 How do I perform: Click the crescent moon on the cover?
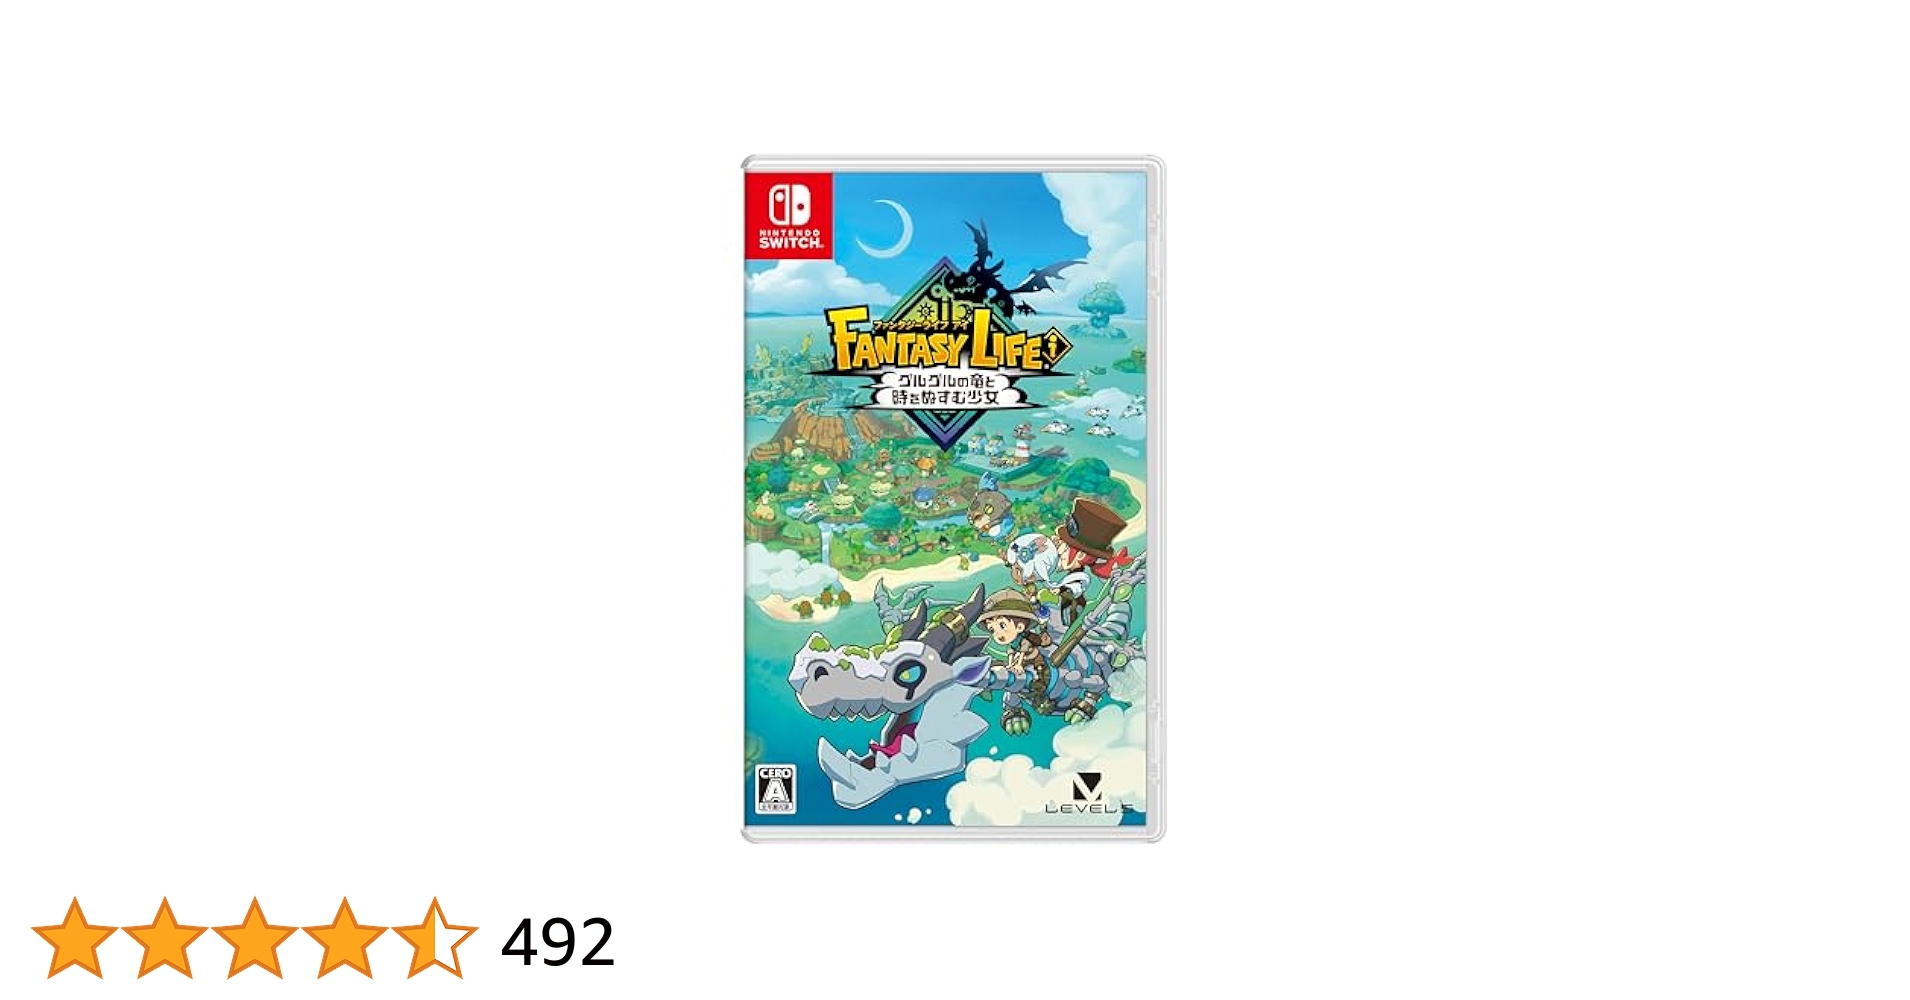click(x=893, y=227)
